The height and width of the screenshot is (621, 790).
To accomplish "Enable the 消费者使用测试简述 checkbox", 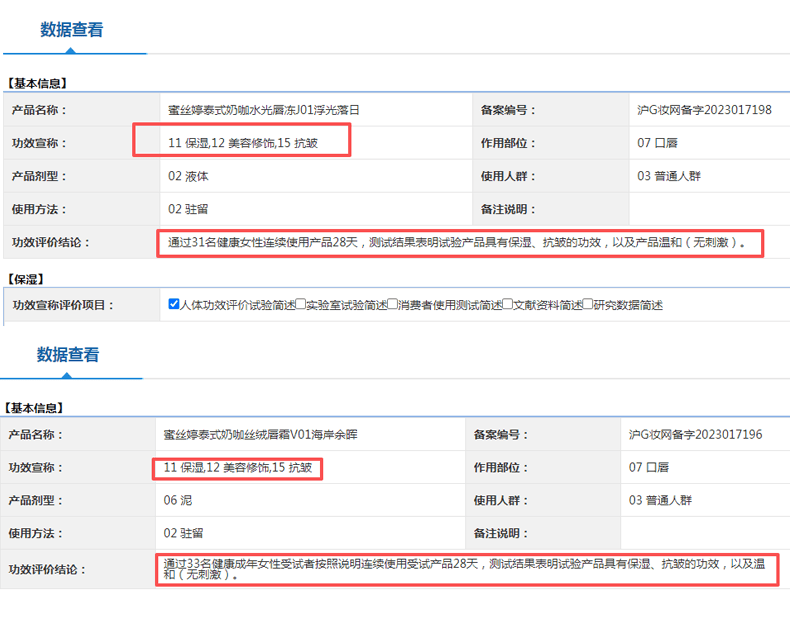I will 393,304.
